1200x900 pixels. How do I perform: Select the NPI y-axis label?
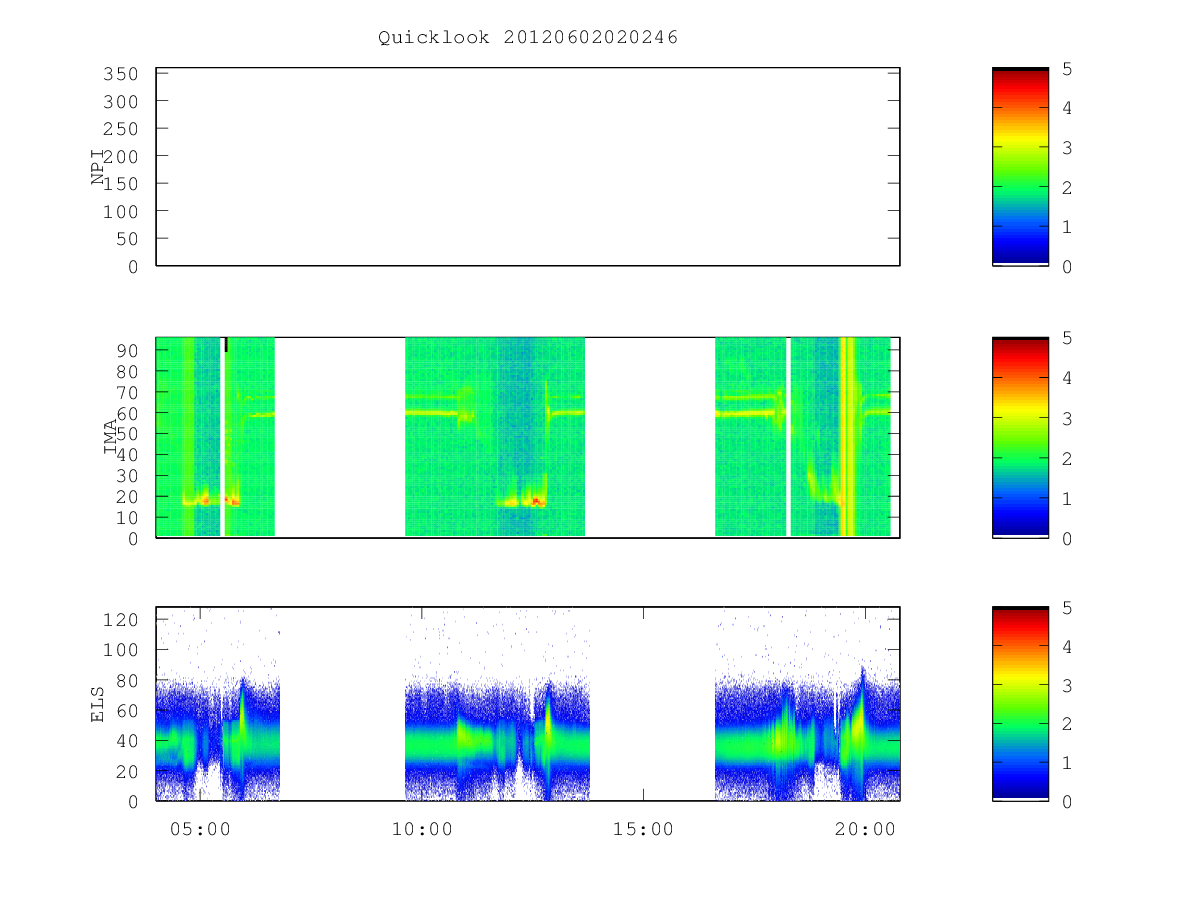[98, 167]
